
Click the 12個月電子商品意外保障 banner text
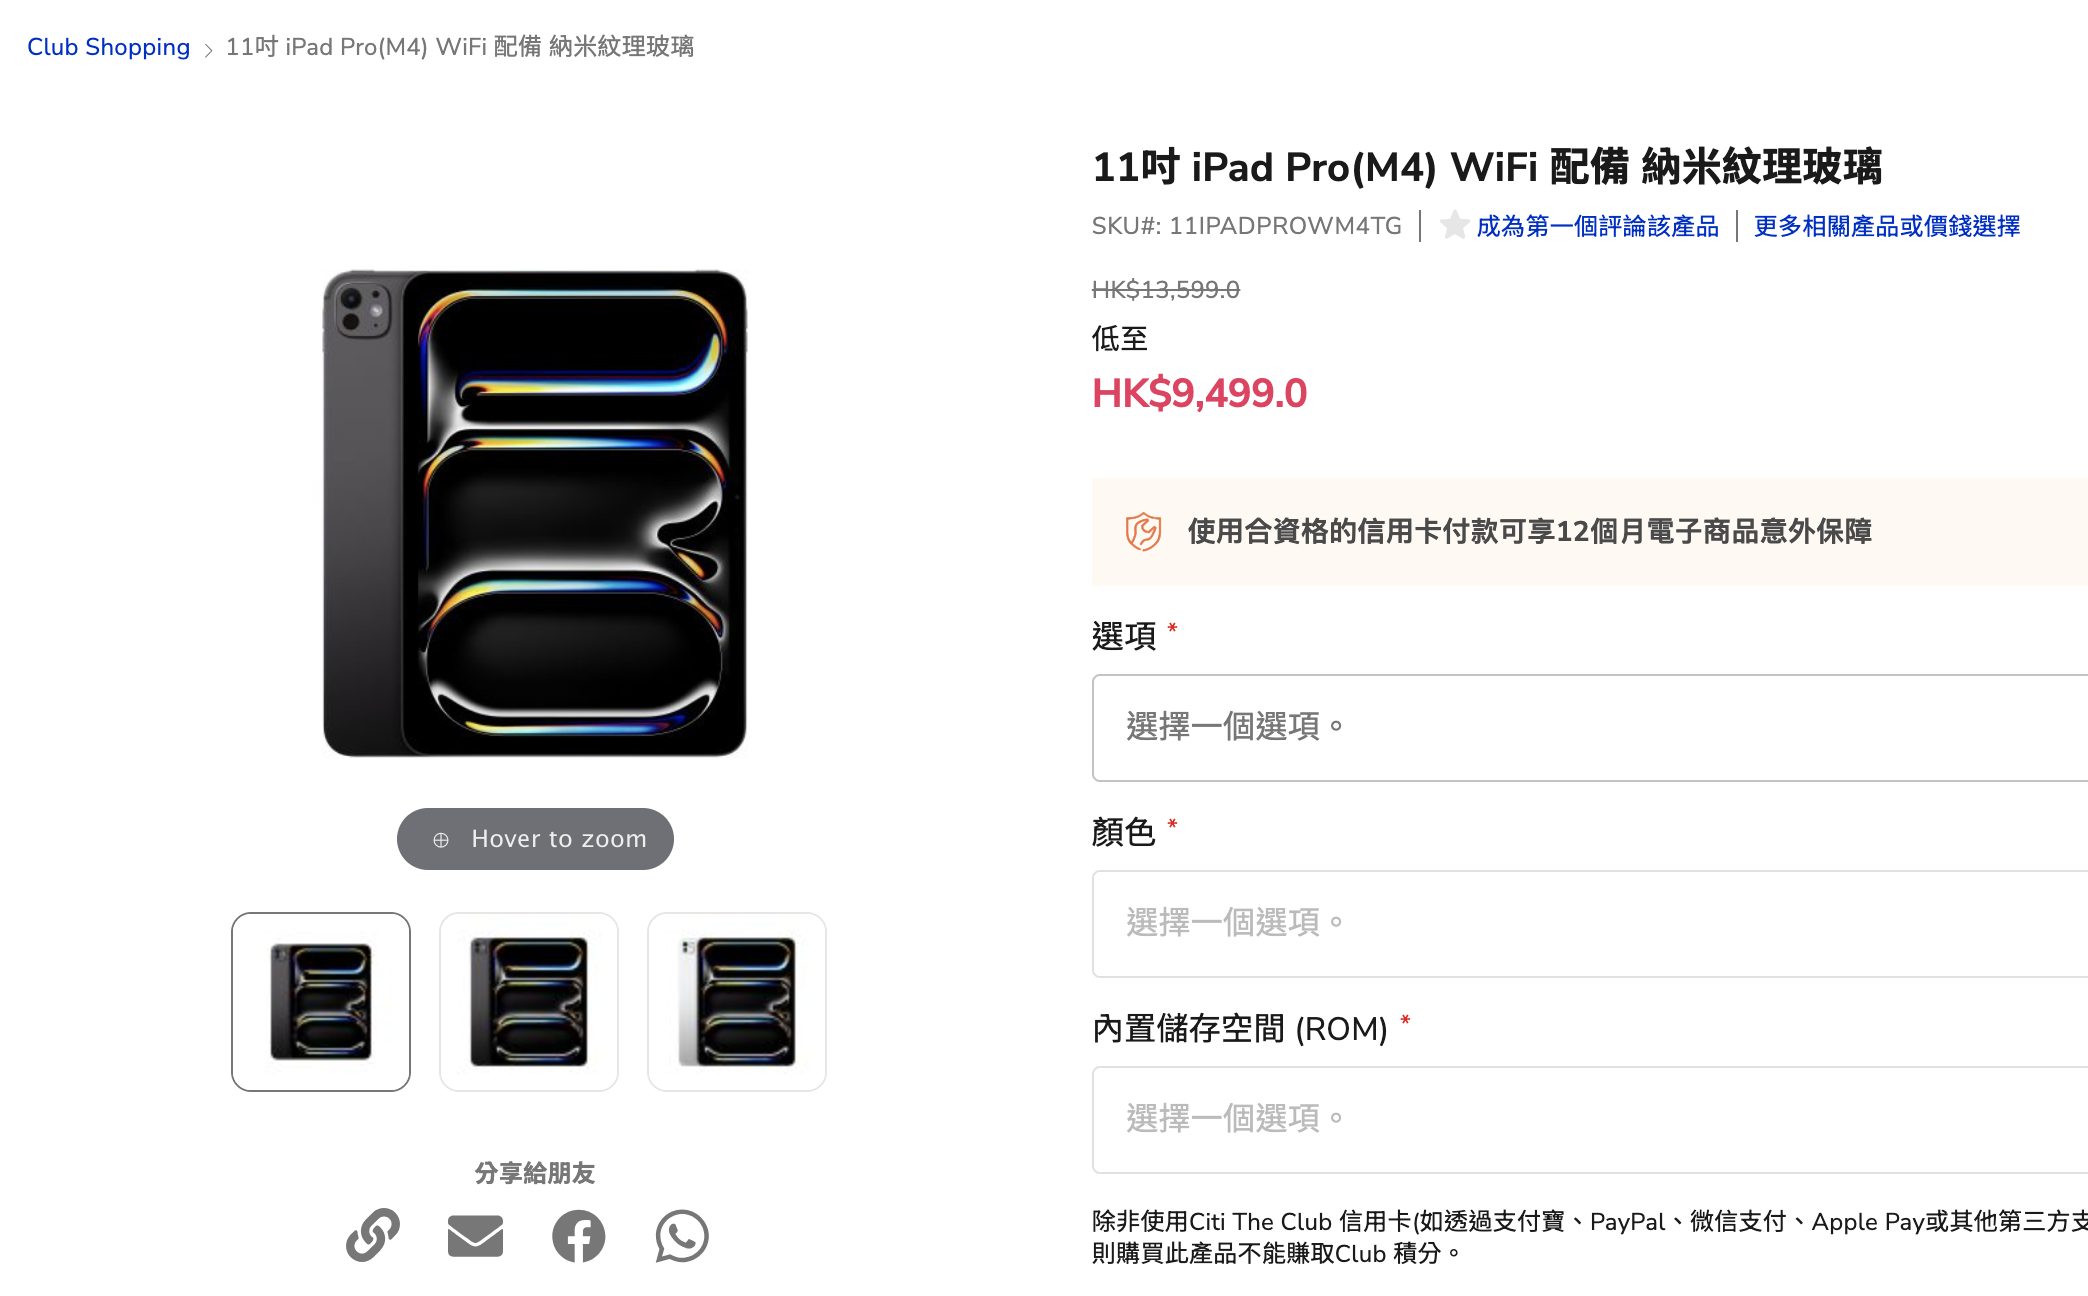1529,532
